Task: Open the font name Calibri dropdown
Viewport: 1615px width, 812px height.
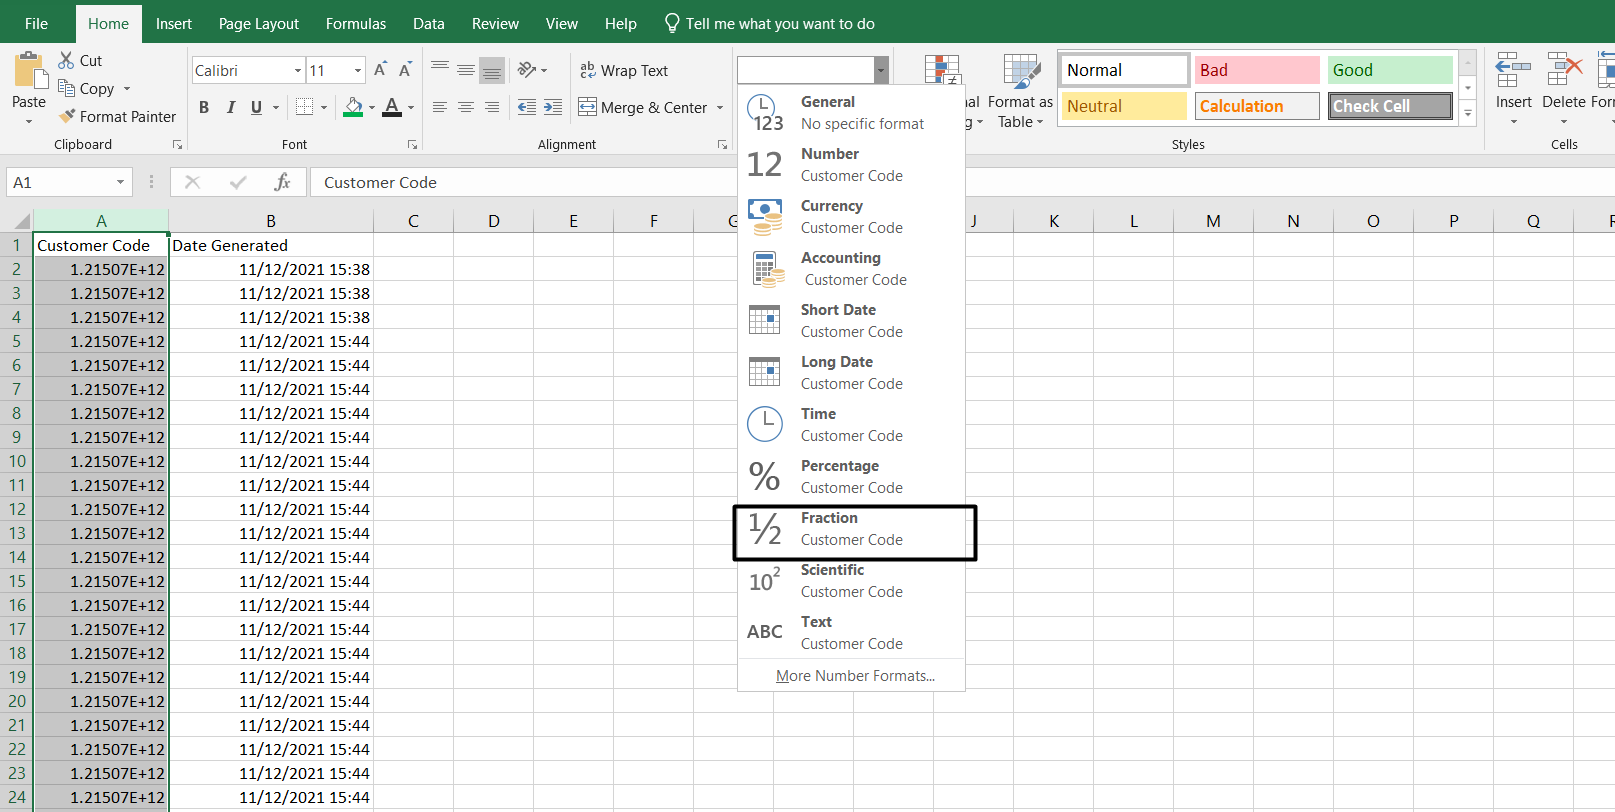Action: tap(298, 70)
